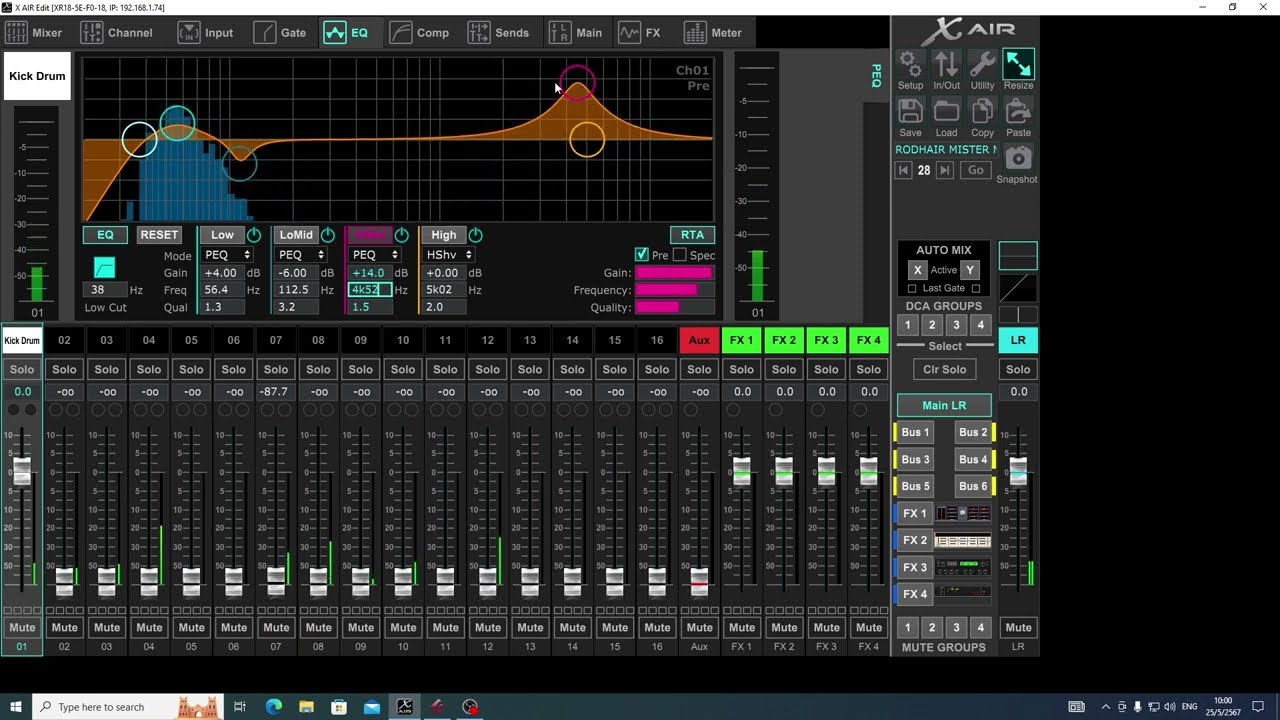Go to next snapshot arrow
This screenshot has width=1280, height=720.
click(945, 171)
